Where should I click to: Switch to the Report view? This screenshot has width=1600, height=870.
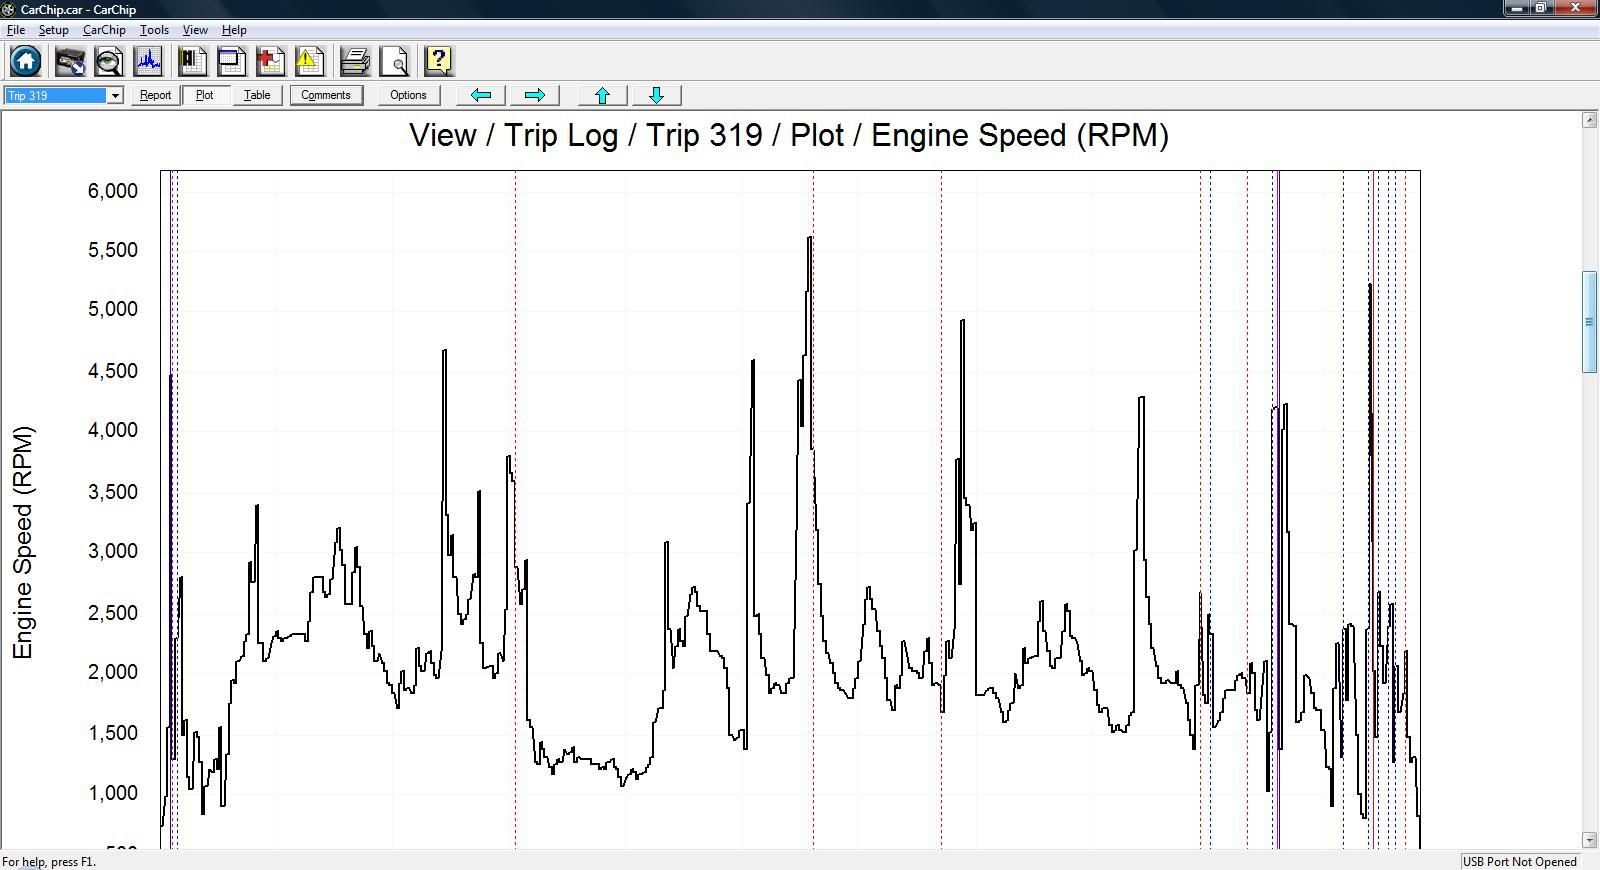click(155, 95)
